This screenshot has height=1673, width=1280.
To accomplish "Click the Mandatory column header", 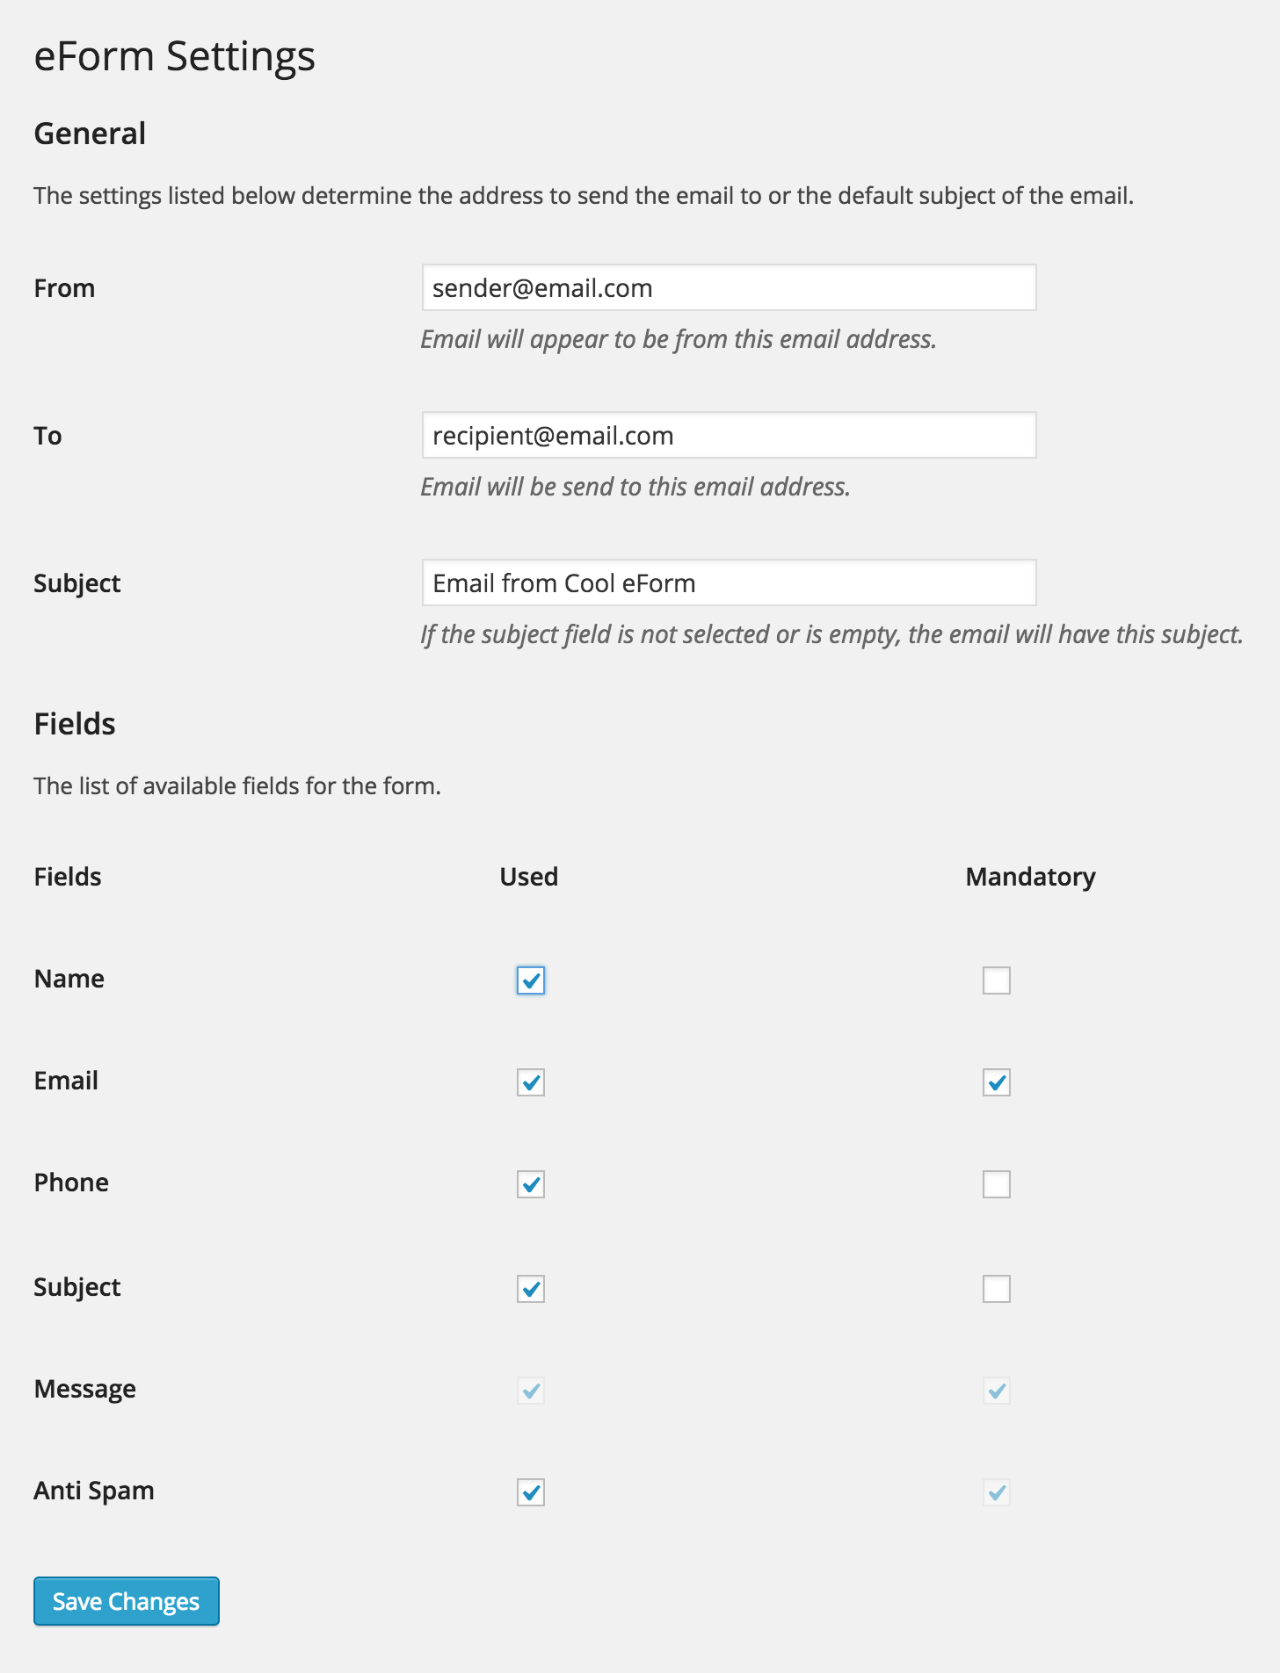I will 1031,877.
